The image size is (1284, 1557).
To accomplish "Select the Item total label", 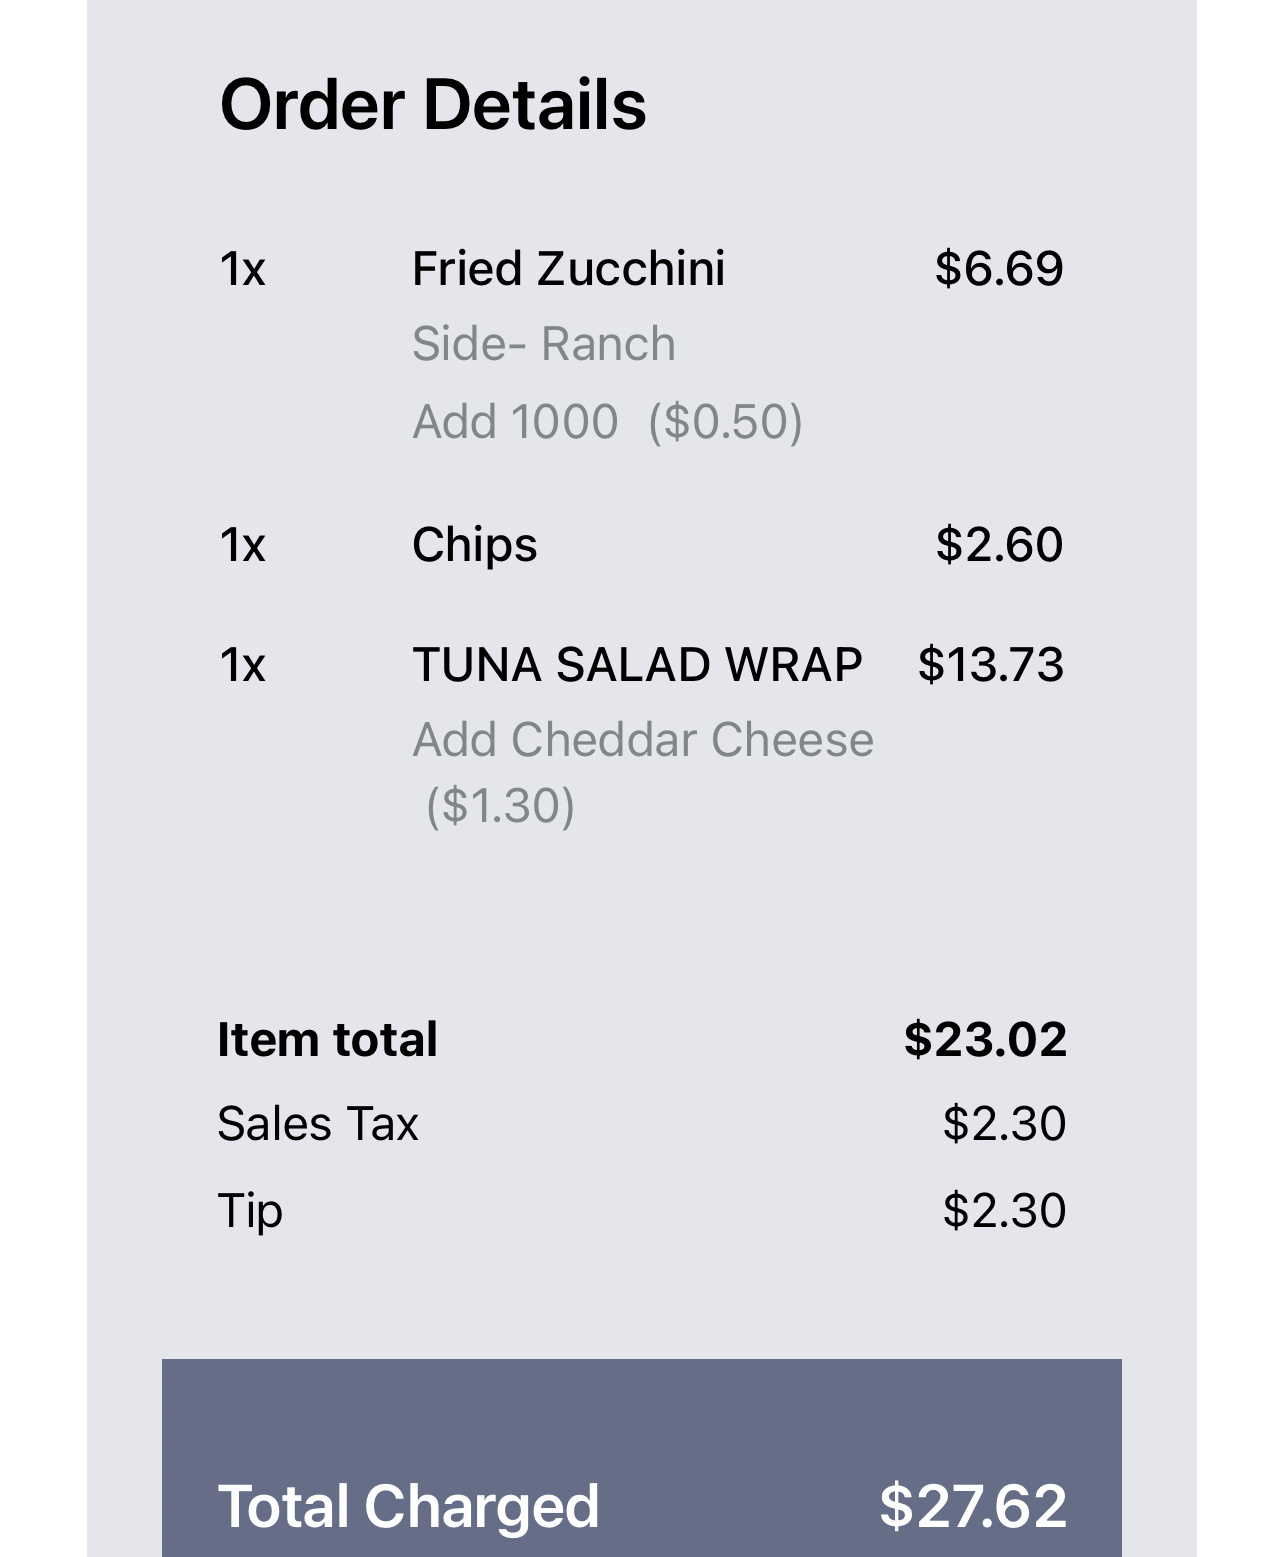I will tap(327, 1040).
